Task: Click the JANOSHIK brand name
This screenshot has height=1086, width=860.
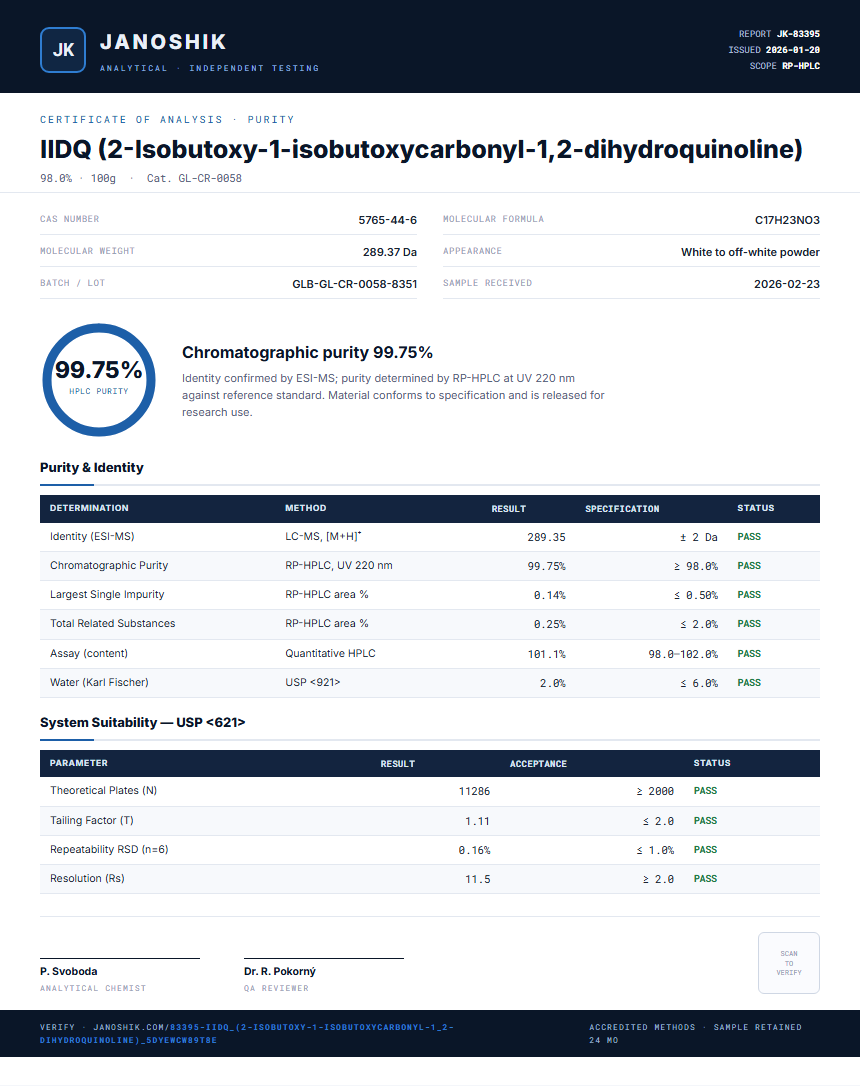Action: pyautogui.click(x=163, y=42)
